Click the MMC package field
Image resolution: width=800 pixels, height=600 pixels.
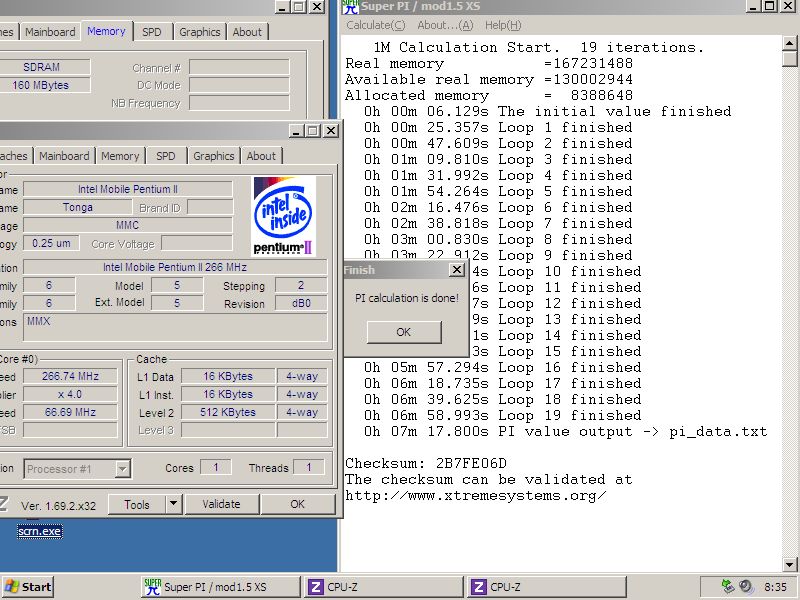click(x=128, y=225)
